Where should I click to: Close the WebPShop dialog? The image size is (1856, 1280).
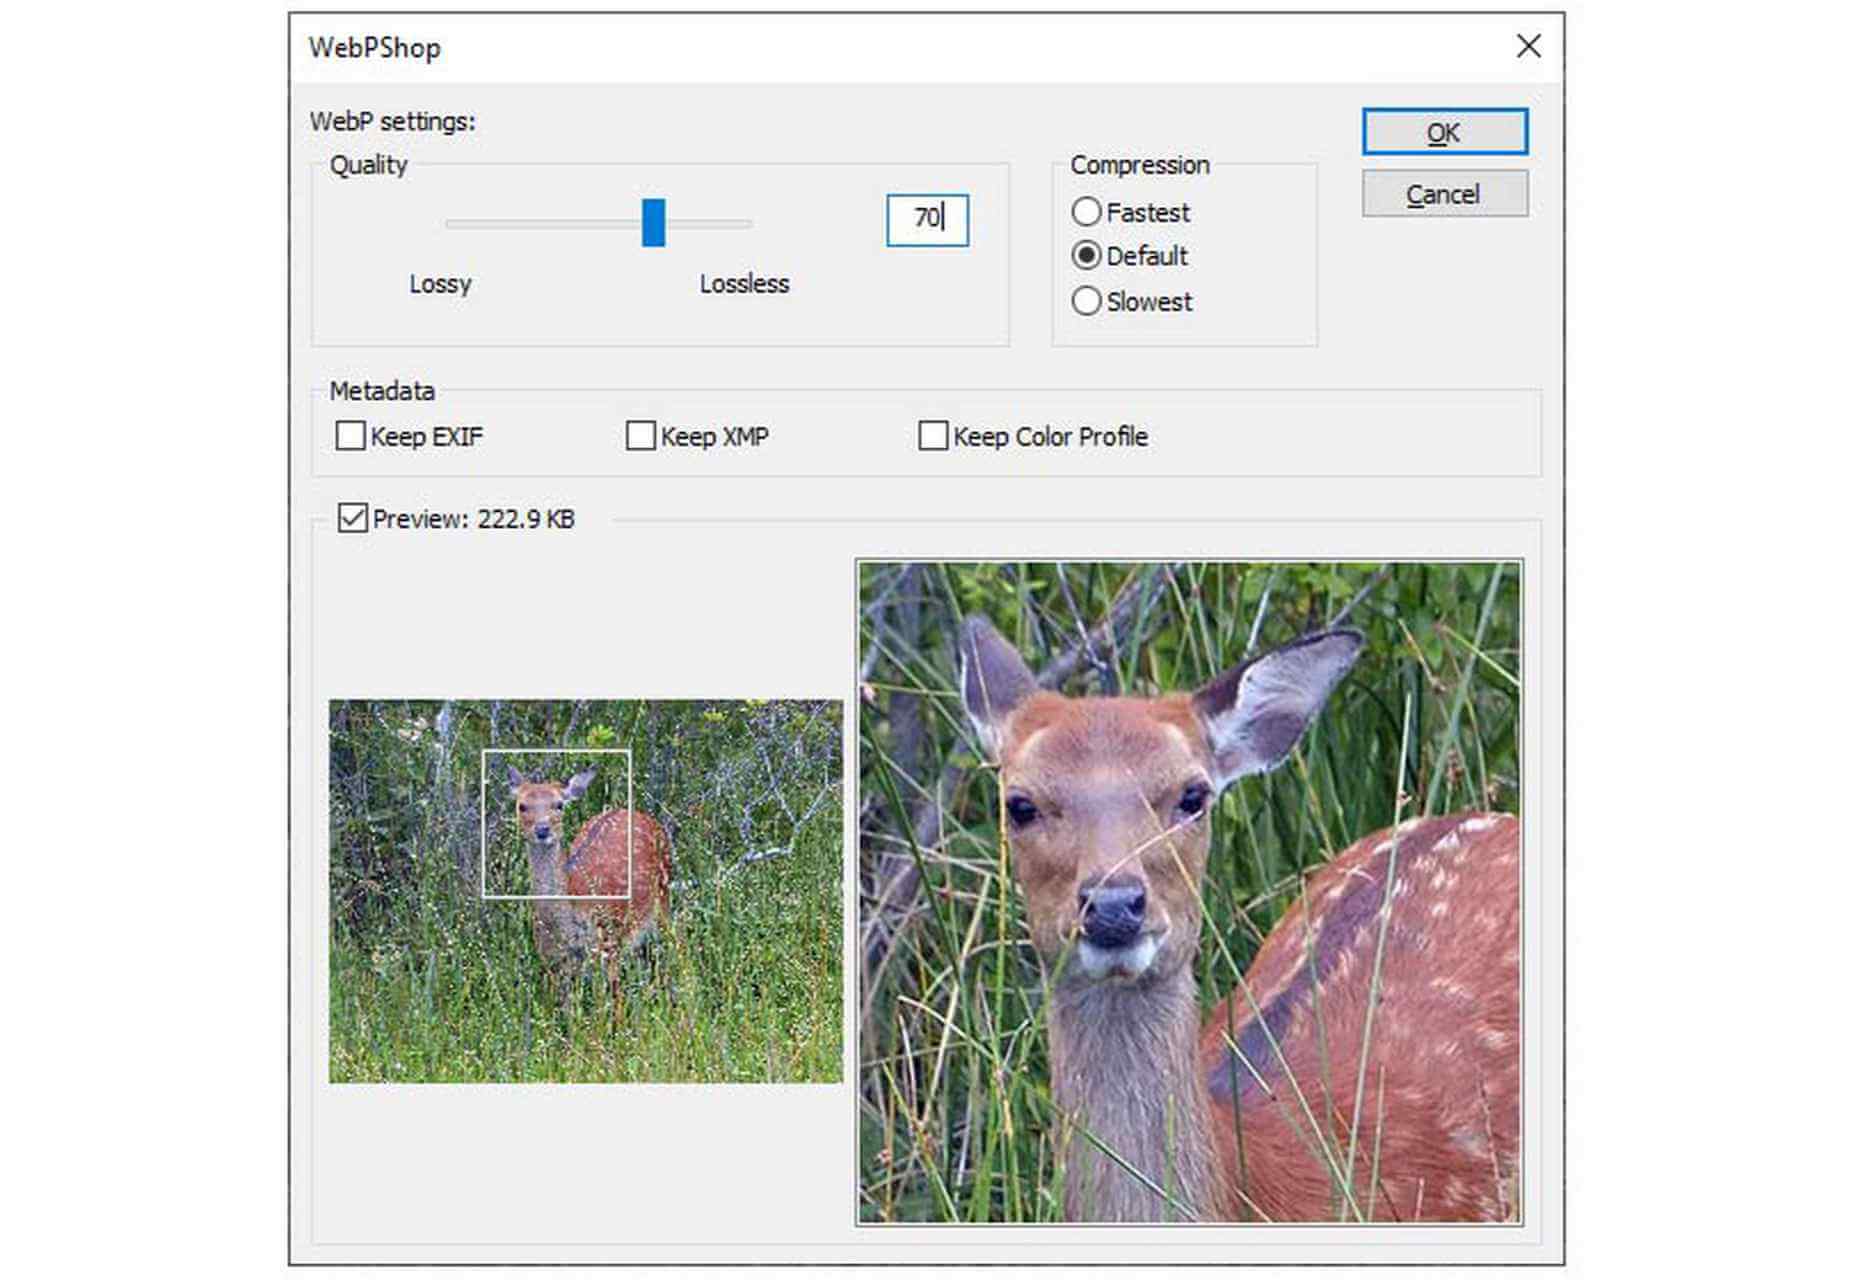click(x=1527, y=46)
